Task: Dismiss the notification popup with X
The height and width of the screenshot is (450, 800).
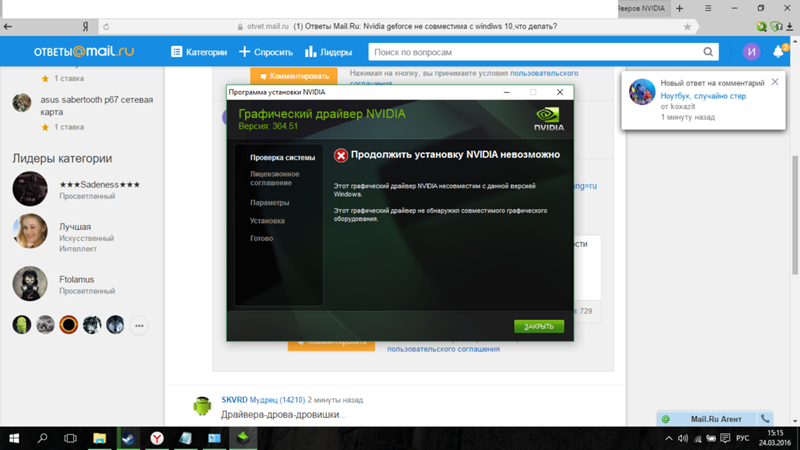Action: tap(775, 82)
